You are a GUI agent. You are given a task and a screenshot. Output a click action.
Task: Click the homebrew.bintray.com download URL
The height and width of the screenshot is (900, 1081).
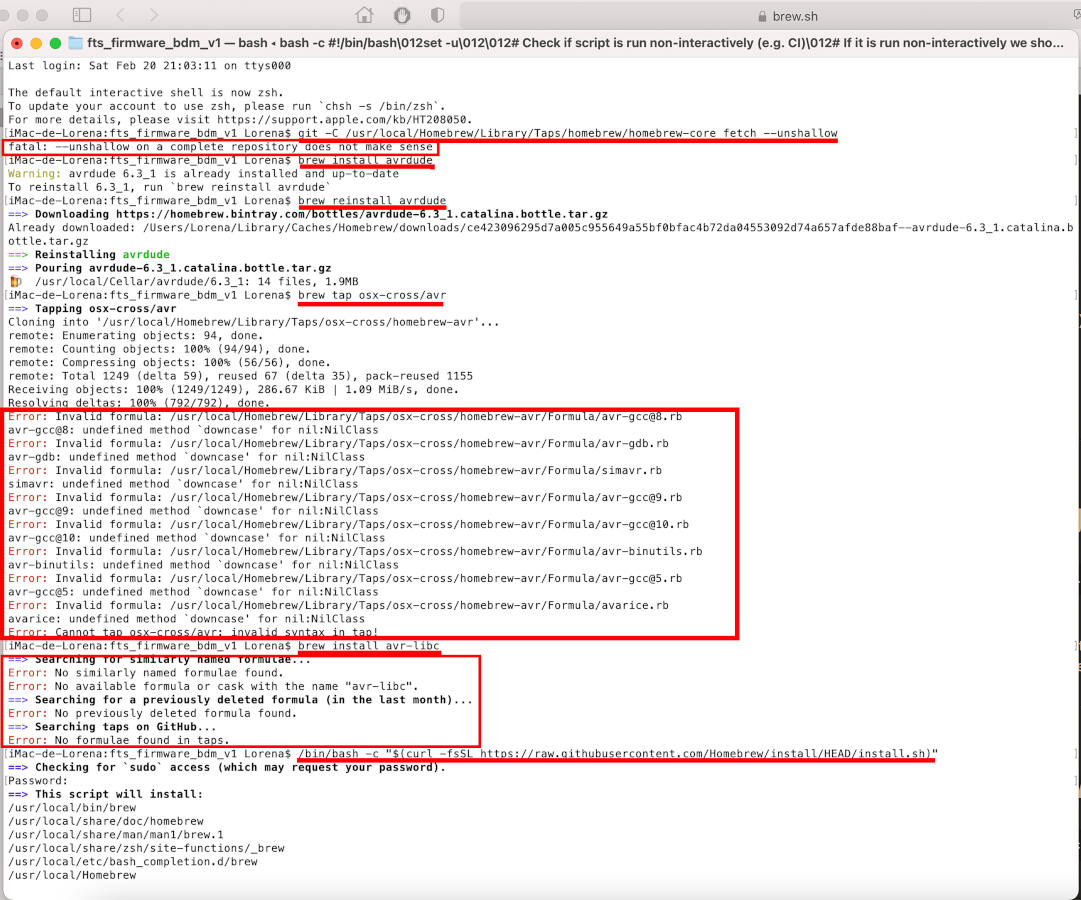(x=362, y=214)
